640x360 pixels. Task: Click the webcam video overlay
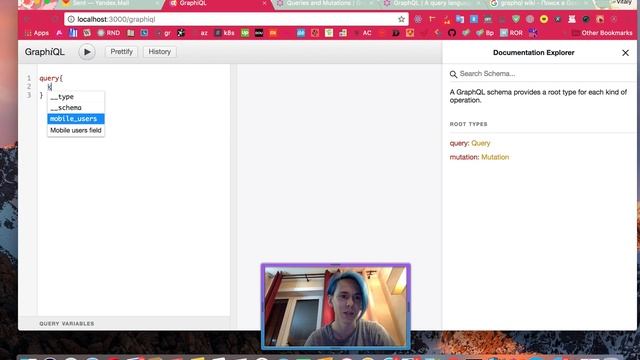(x=336, y=307)
